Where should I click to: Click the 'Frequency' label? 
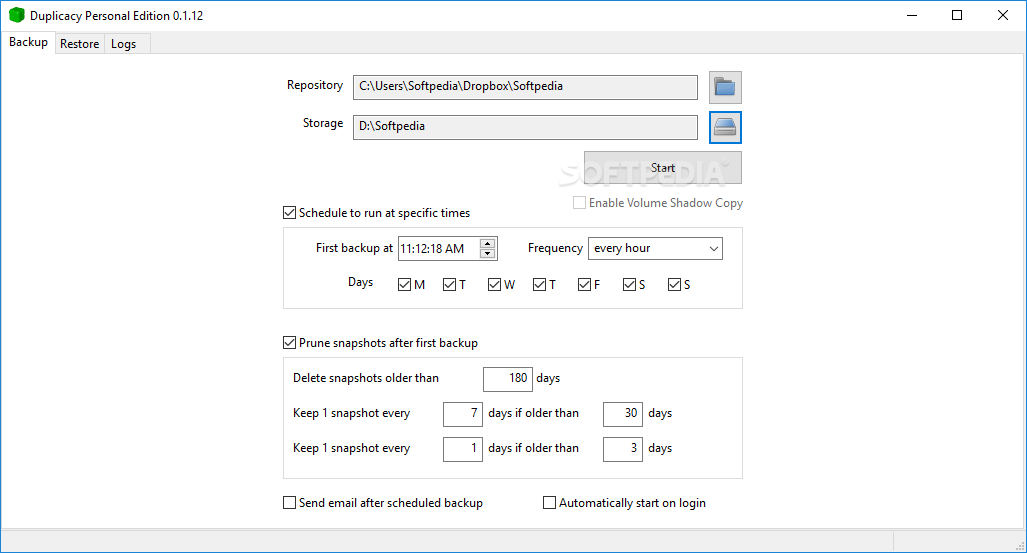(x=555, y=248)
